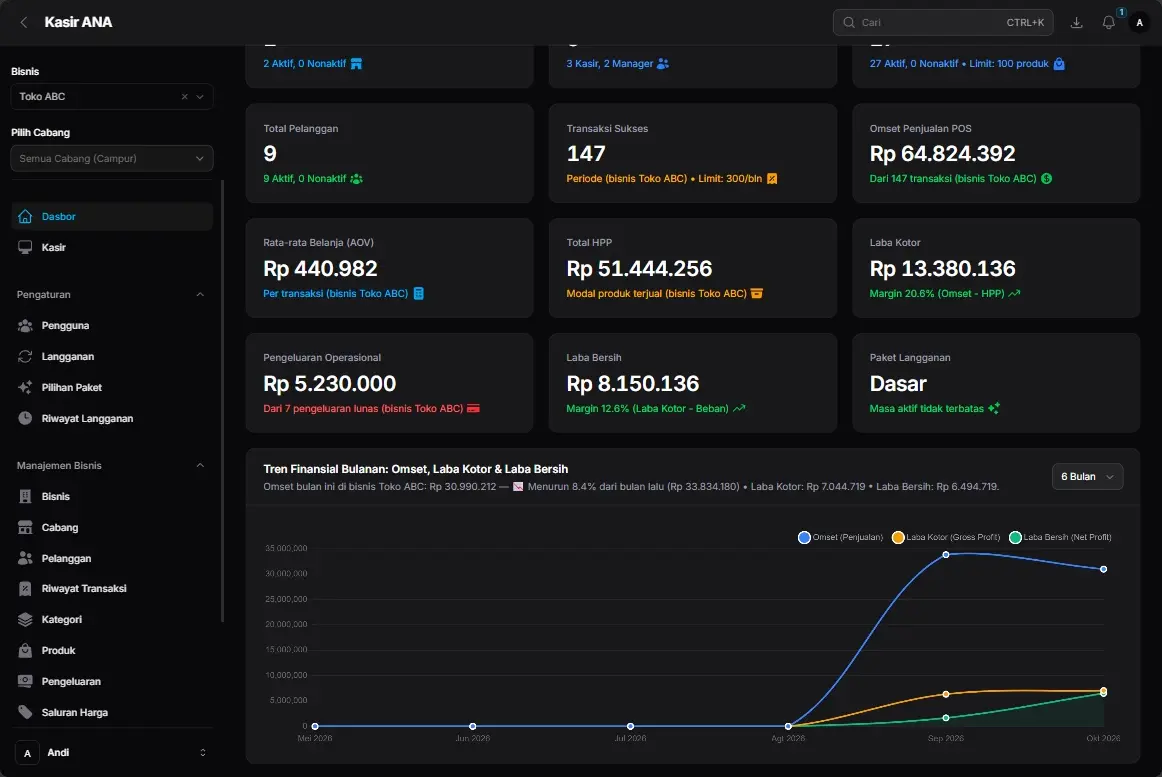
Task: Toggle Omset (Penjualan) legend series
Action: pos(840,538)
